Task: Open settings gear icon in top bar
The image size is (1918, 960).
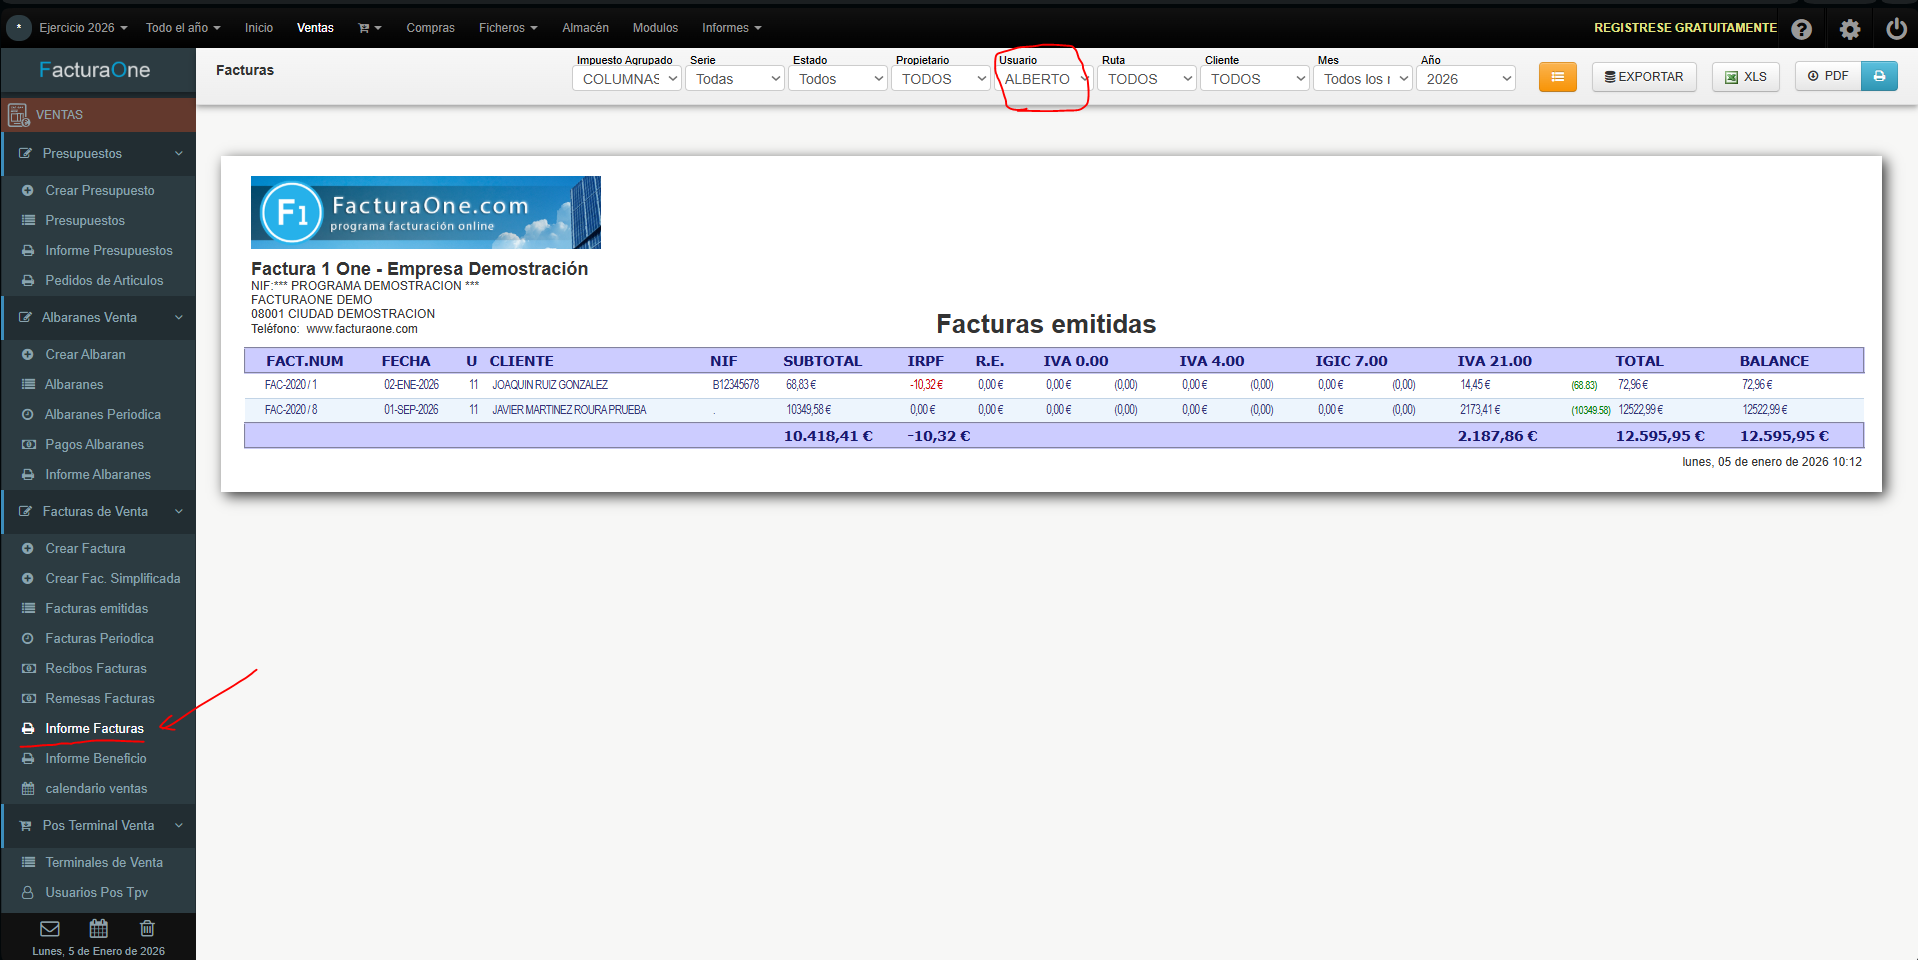Action: point(1850,29)
